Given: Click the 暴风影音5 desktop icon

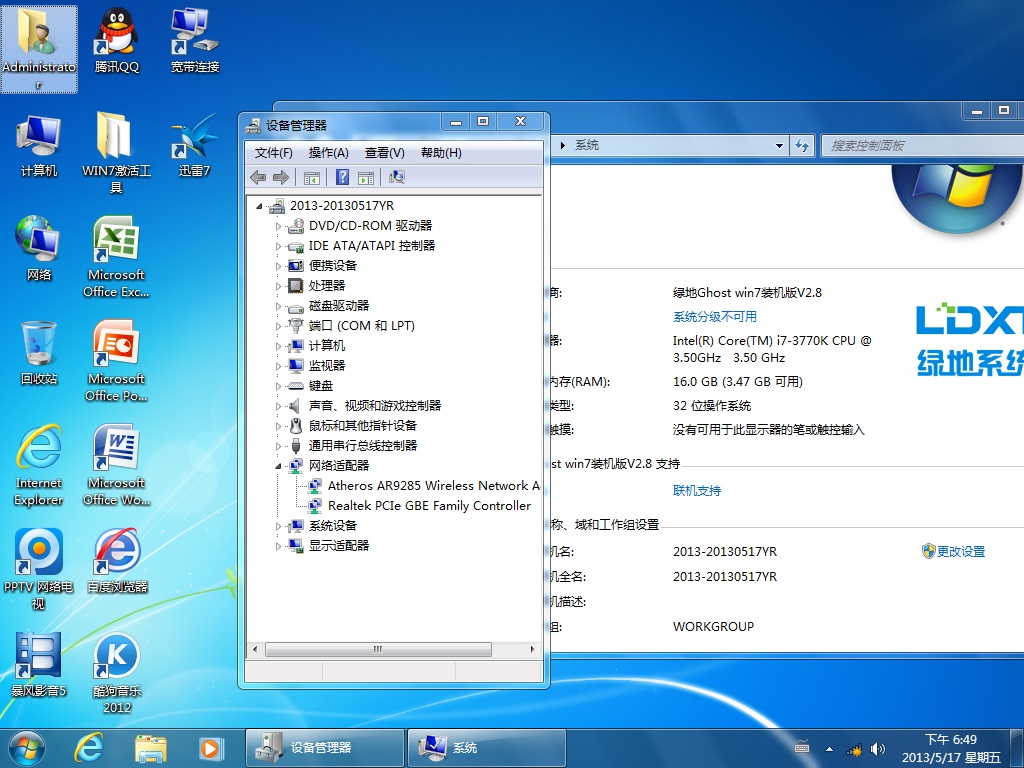Looking at the screenshot, I should 39,664.
